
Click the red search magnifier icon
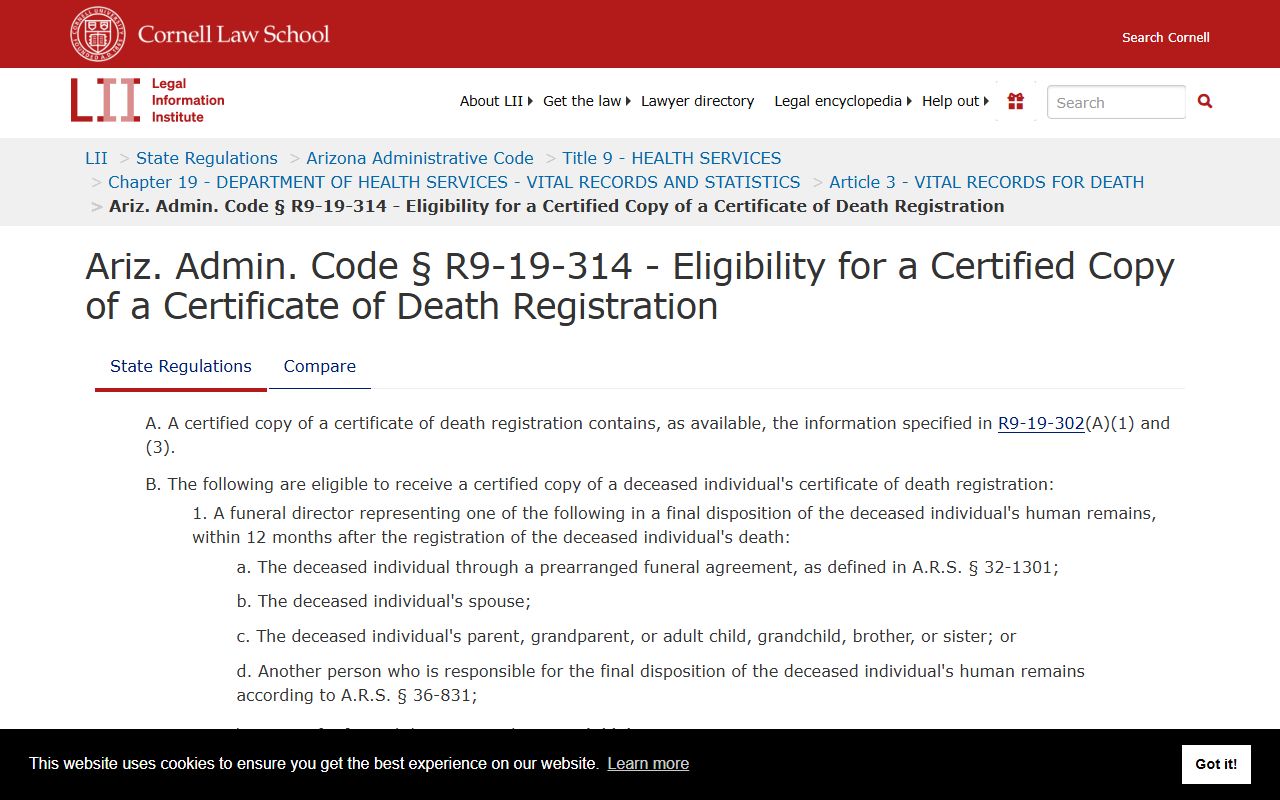tap(1205, 101)
